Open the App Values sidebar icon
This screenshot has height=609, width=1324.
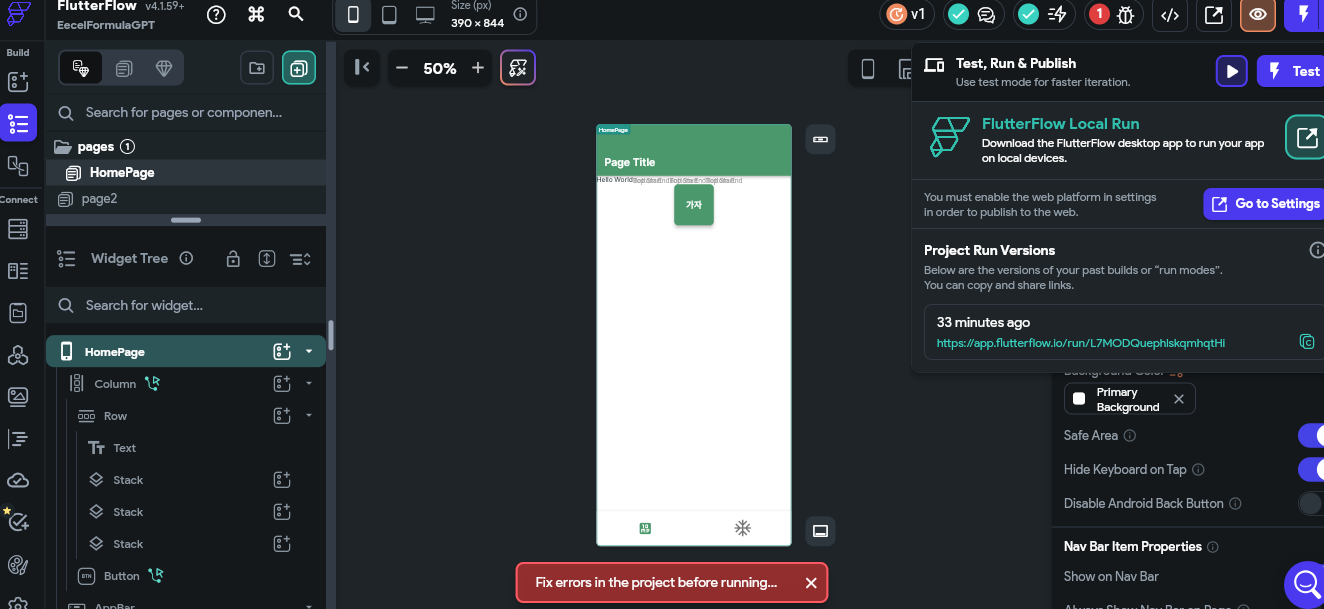[x=18, y=313]
